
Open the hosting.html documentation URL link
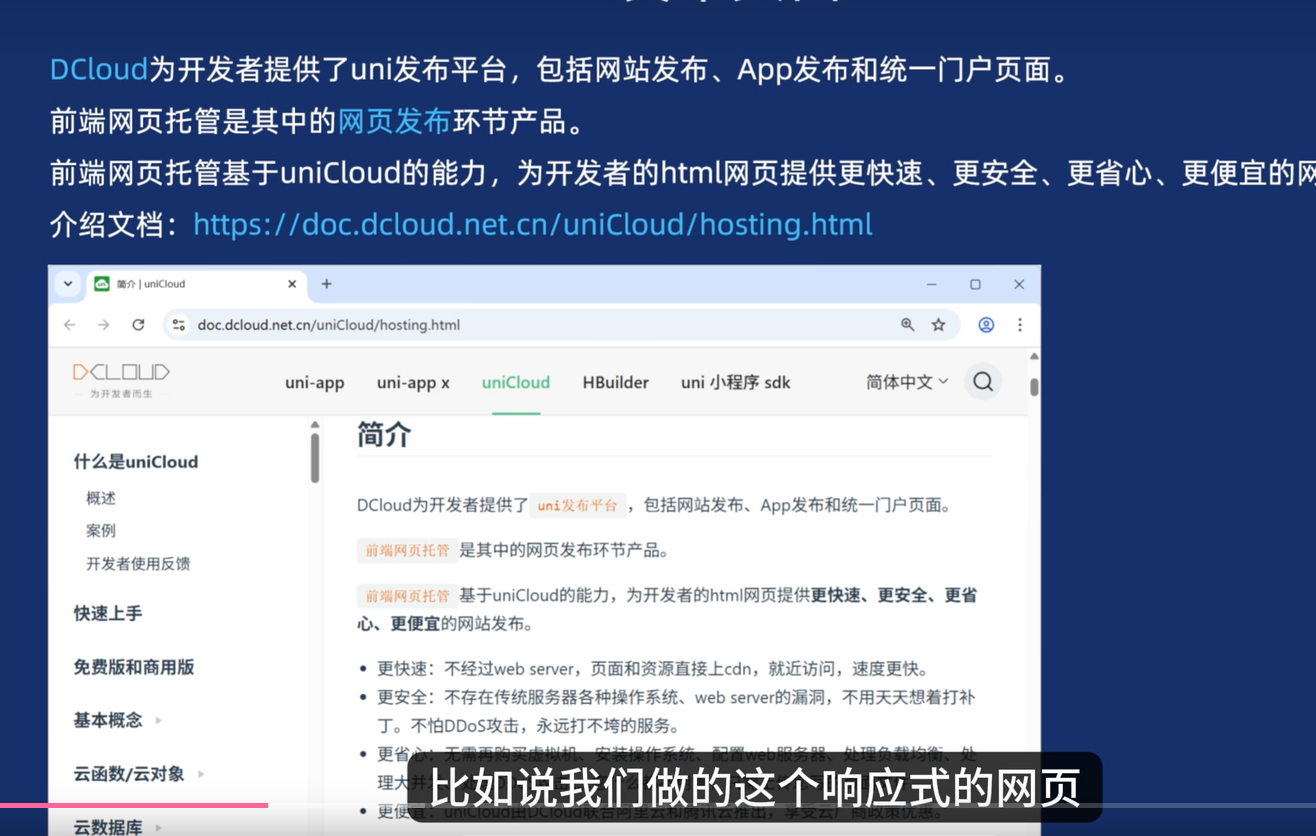point(533,224)
